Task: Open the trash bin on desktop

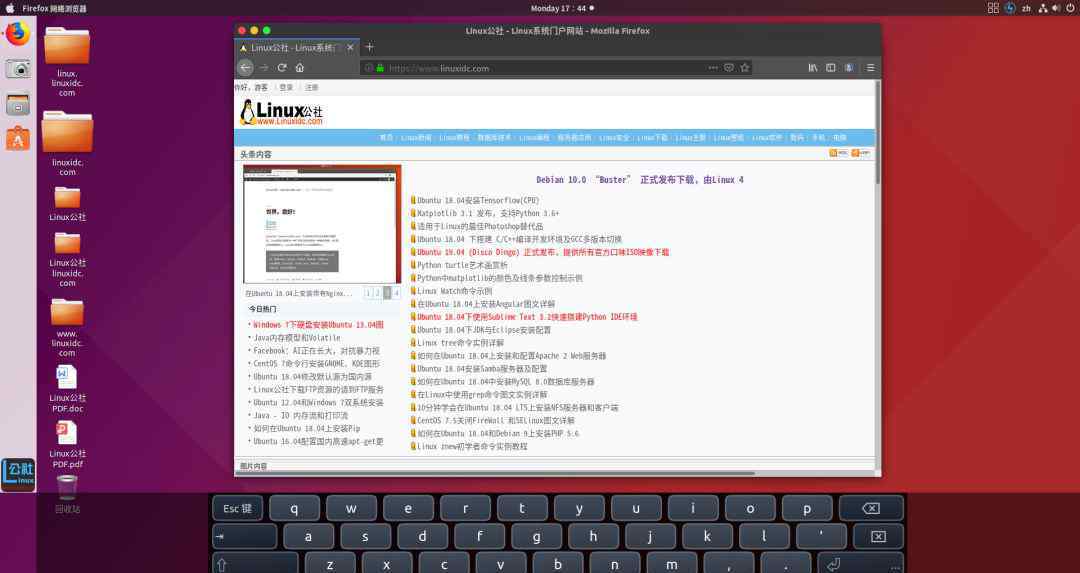Action: 67,494
